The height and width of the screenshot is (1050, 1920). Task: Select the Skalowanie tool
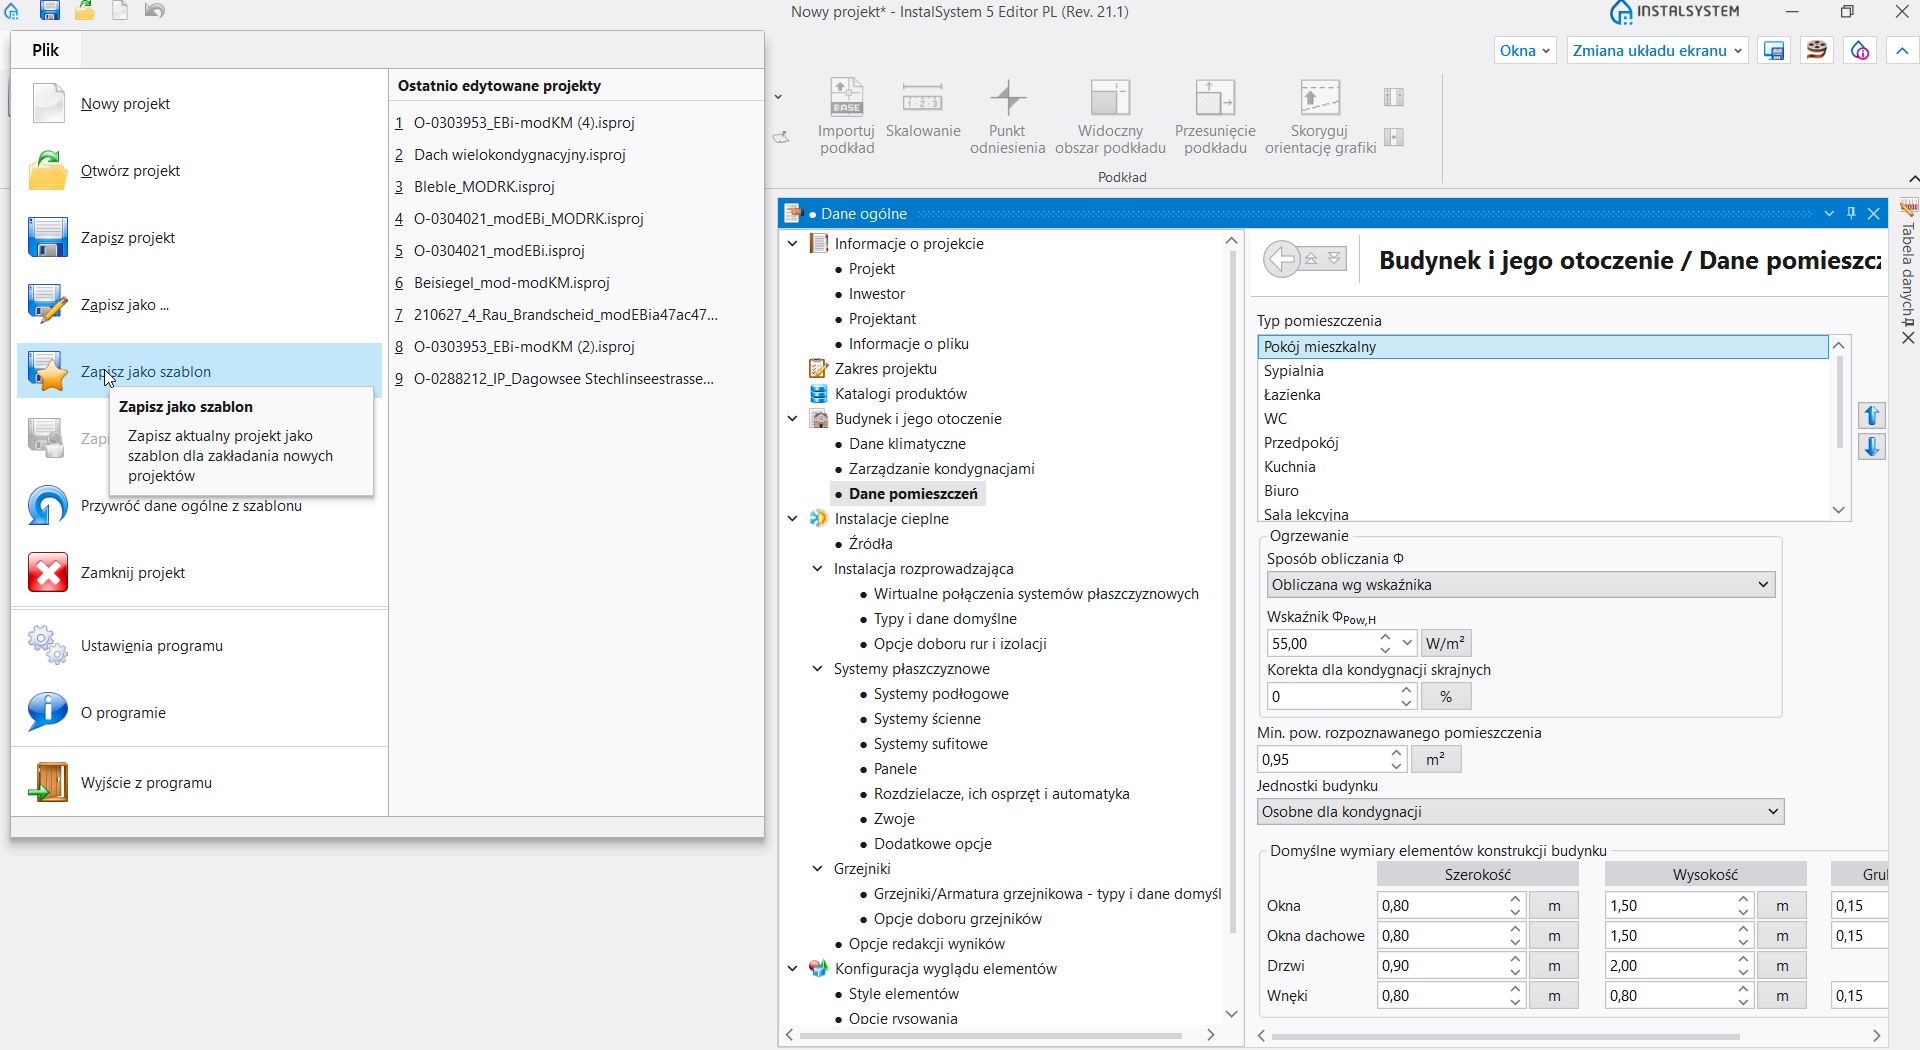click(x=922, y=99)
